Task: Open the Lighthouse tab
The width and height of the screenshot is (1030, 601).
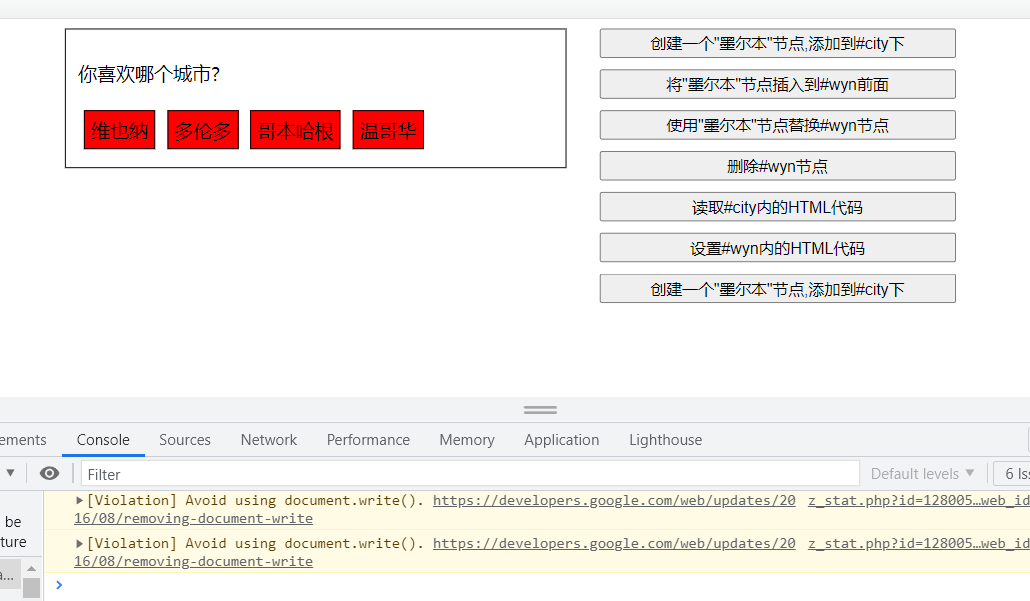Action: click(x=665, y=439)
